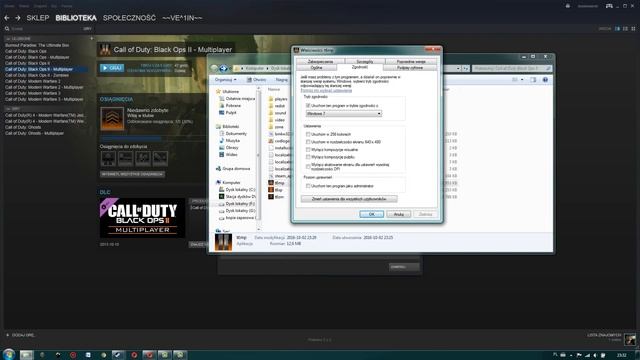Click Otwórz in Explorer toolbar
Screen dimensions: 640x360
point(256,80)
